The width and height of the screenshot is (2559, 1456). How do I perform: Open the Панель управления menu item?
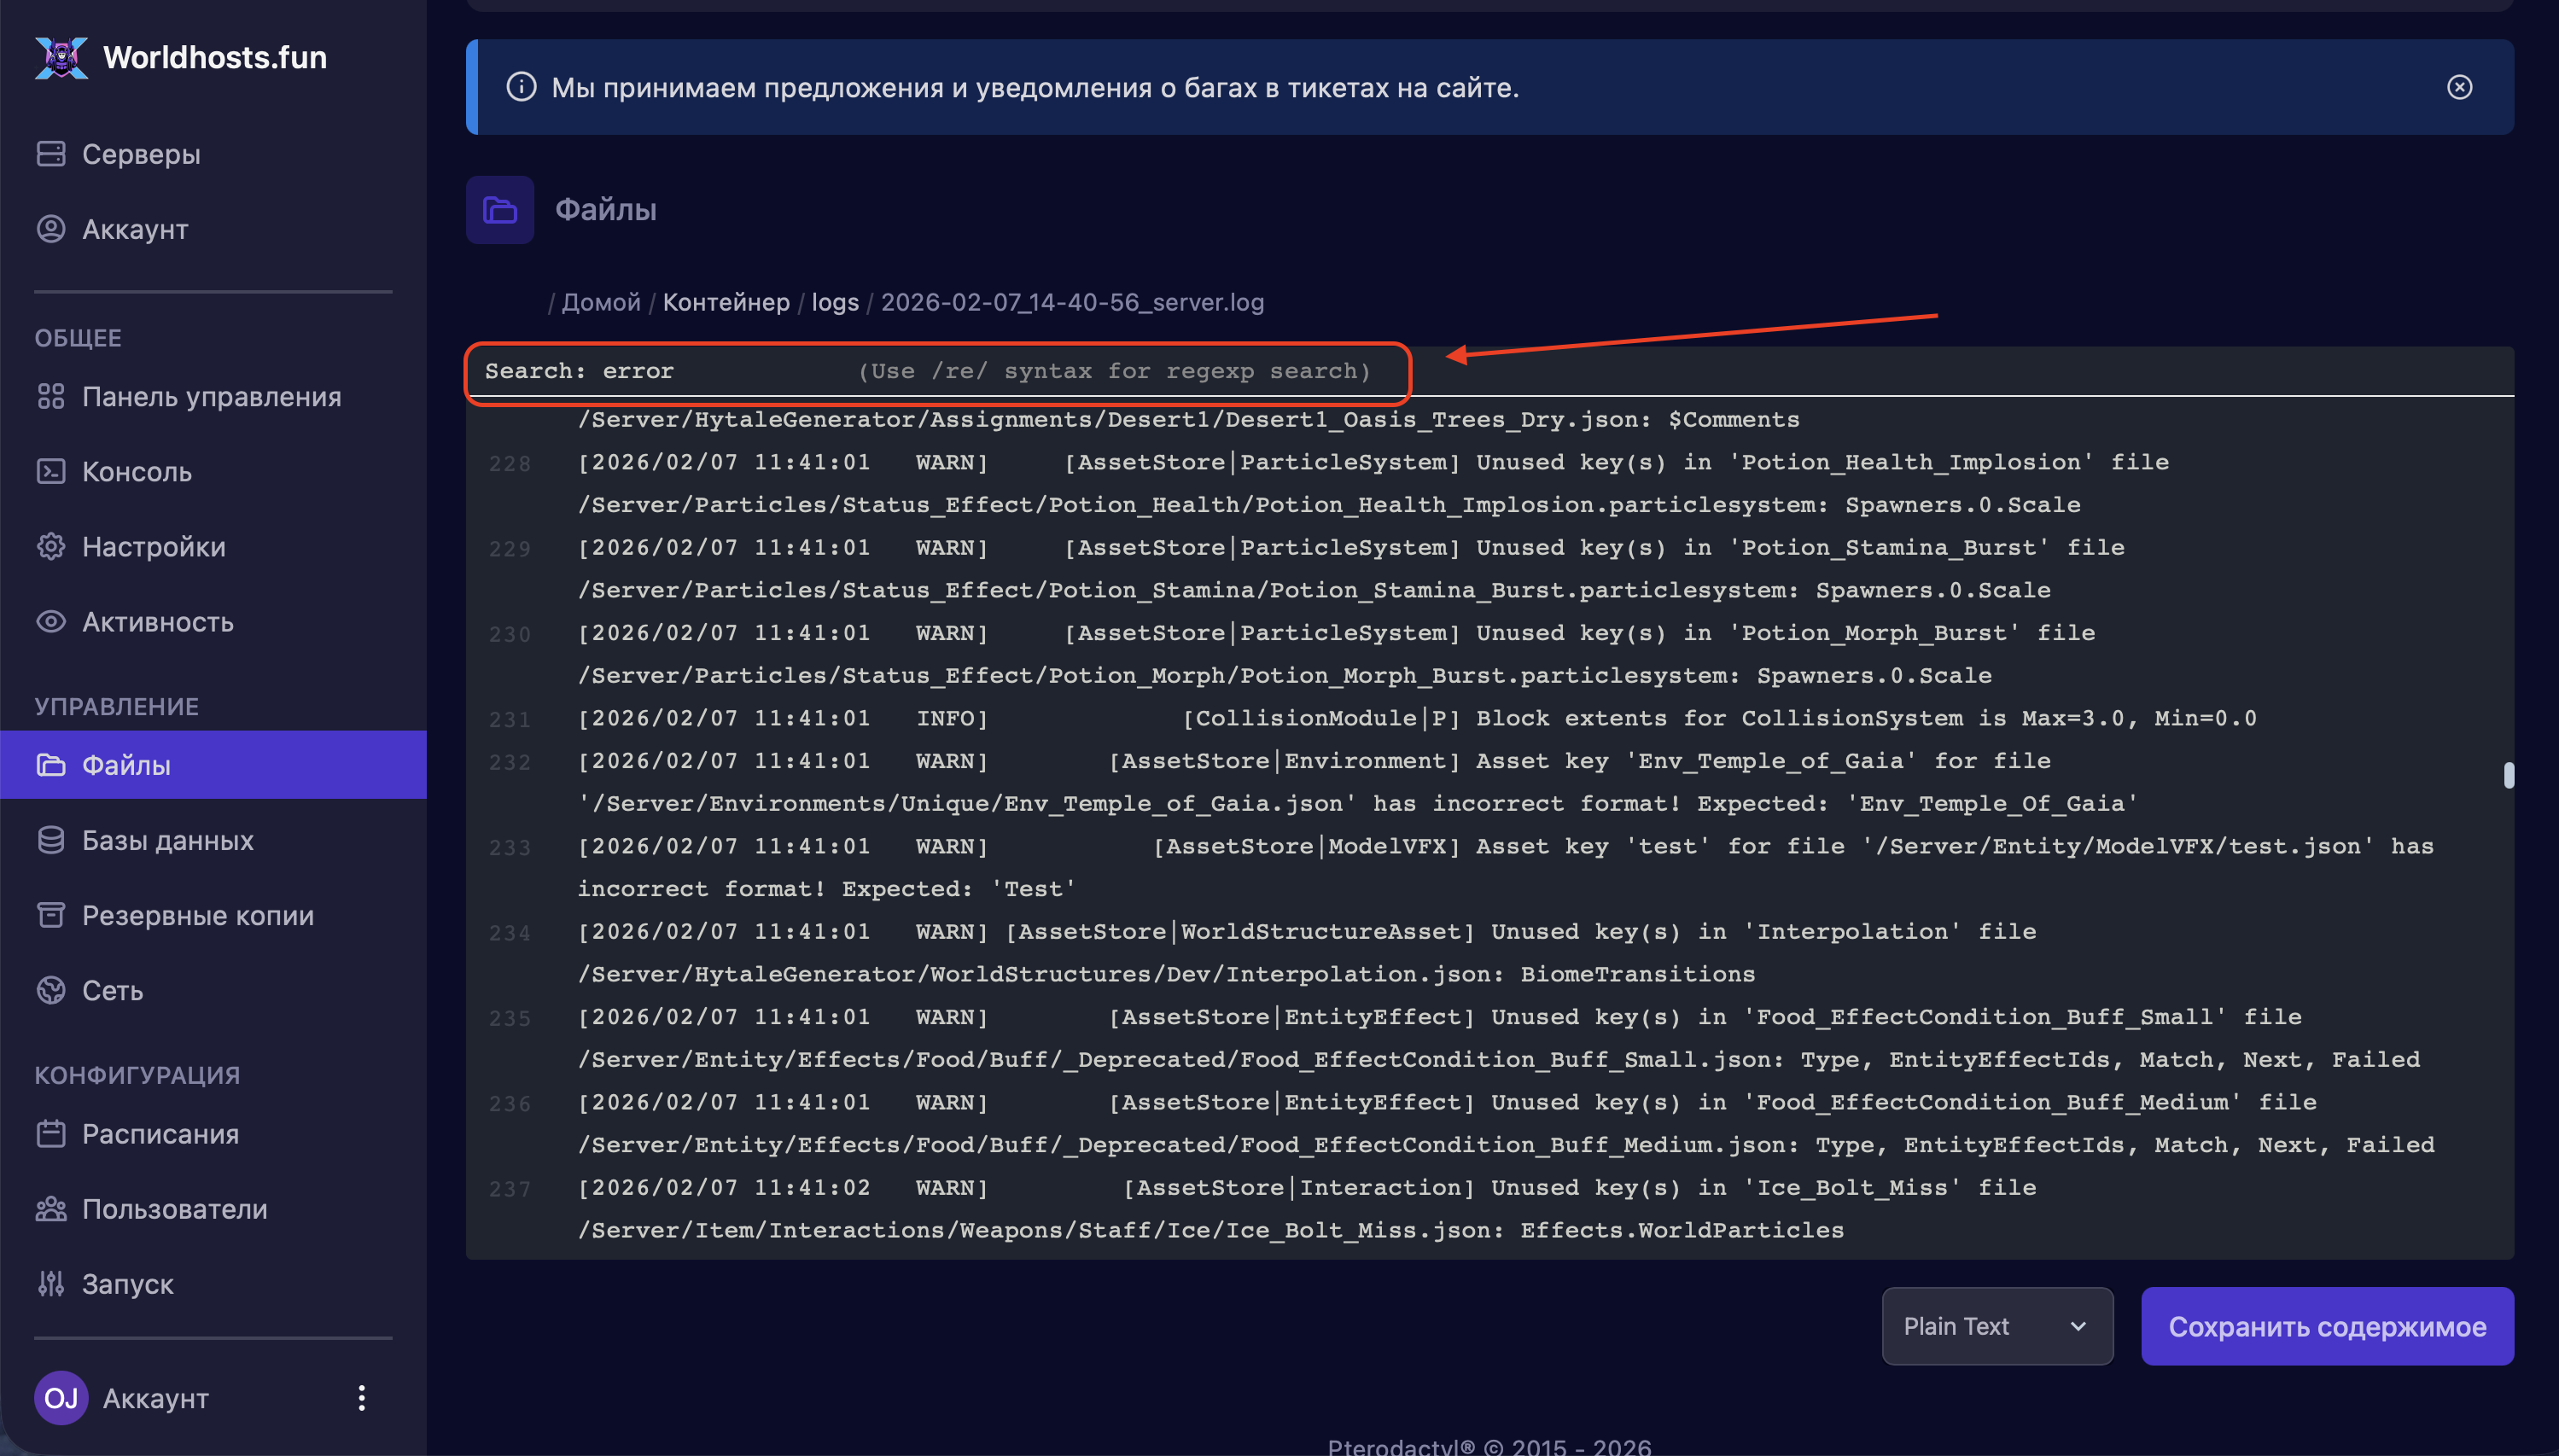[211, 397]
